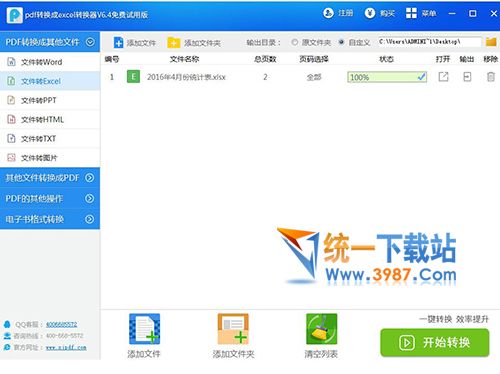Choose 文件转图片 conversion mode
This screenshot has height=374, width=500.
tap(50, 157)
